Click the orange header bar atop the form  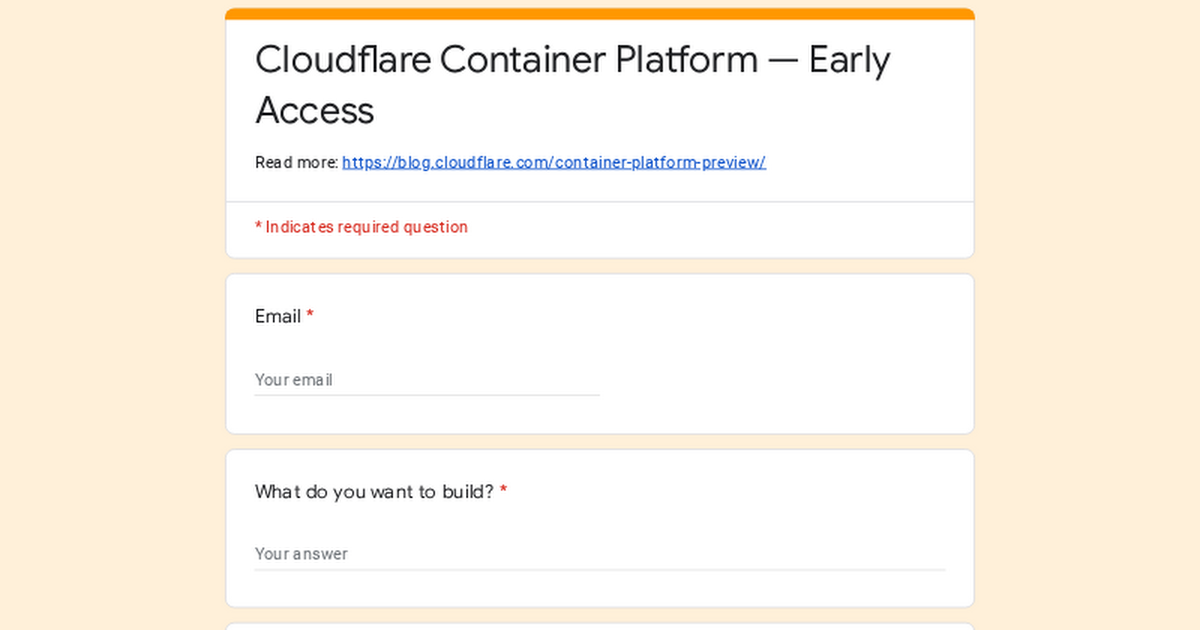600,13
